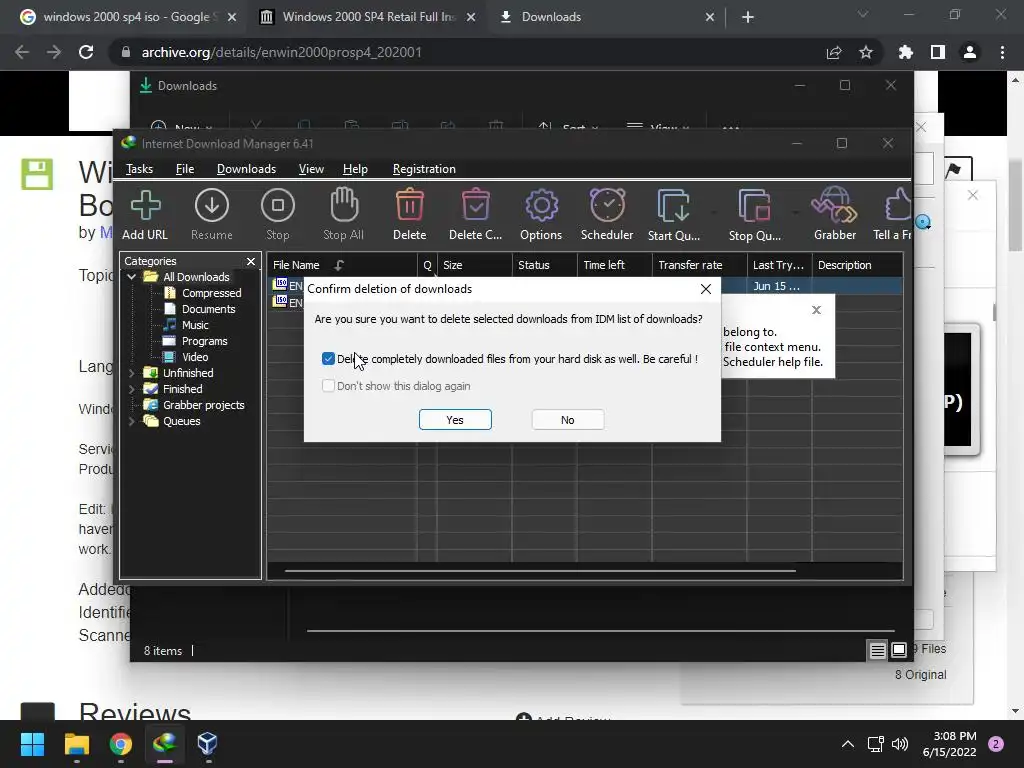The height and width of the screenshot is (768, 1024).
Task: Open the Registration menu
Action: pyautogui.click(x=424, y=169)
